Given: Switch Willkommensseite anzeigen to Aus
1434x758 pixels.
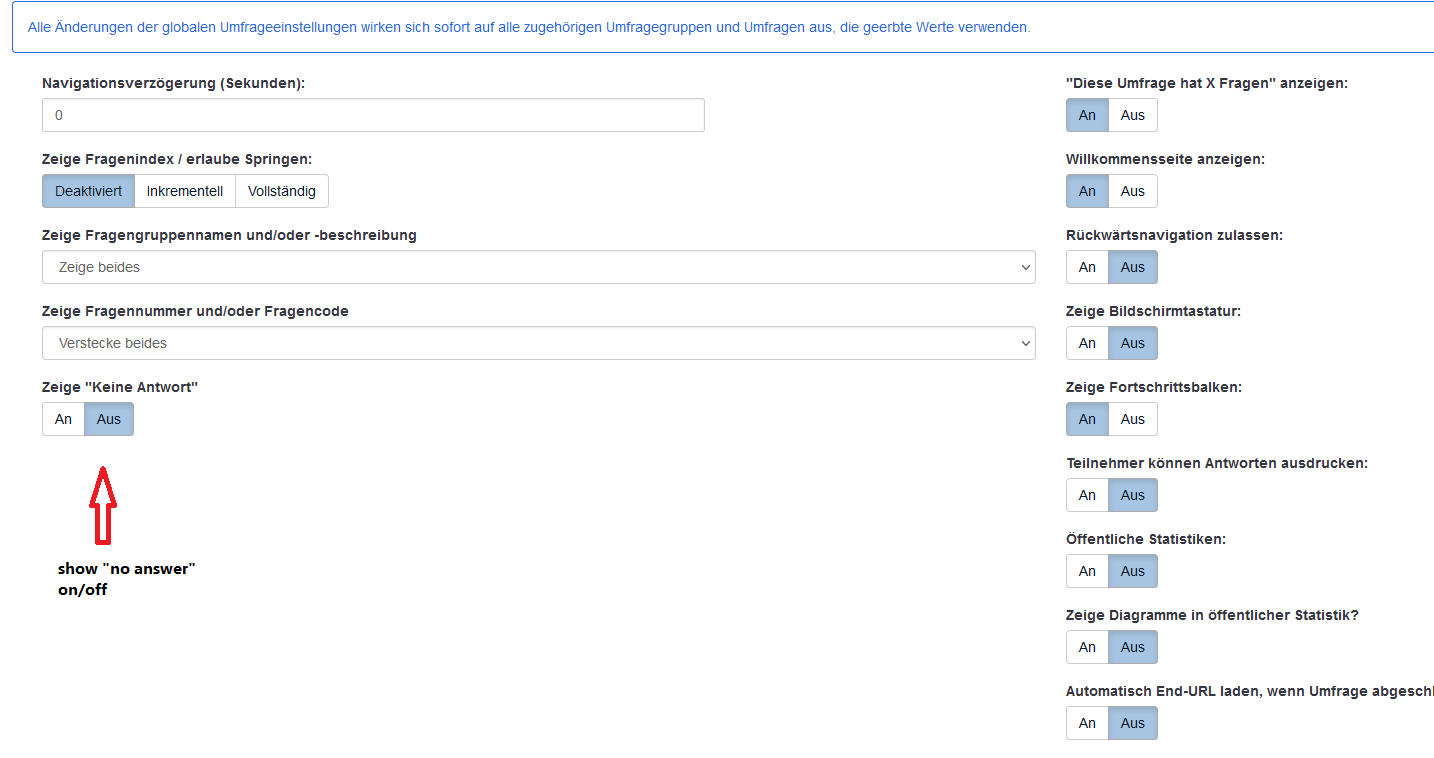Looking at the screenshot, I should pyautogui.click(x=1132, y=191).
